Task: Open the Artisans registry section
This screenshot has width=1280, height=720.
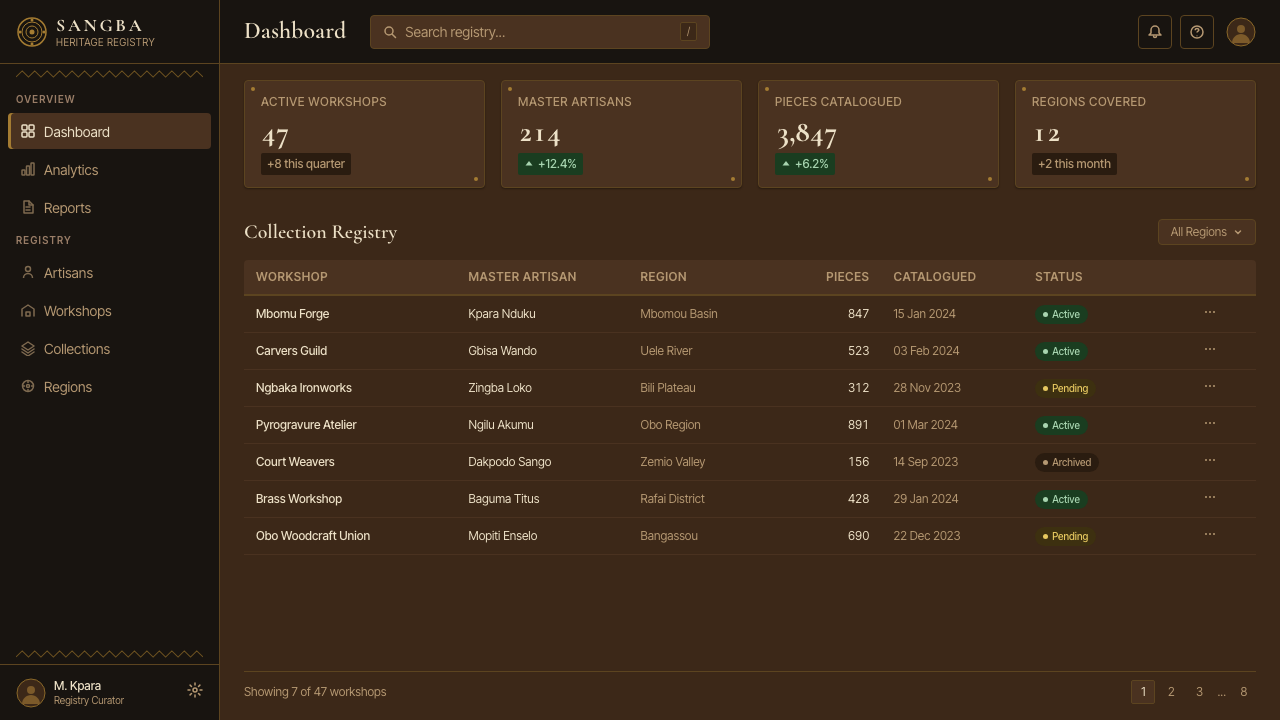Action: click(109, 273)
